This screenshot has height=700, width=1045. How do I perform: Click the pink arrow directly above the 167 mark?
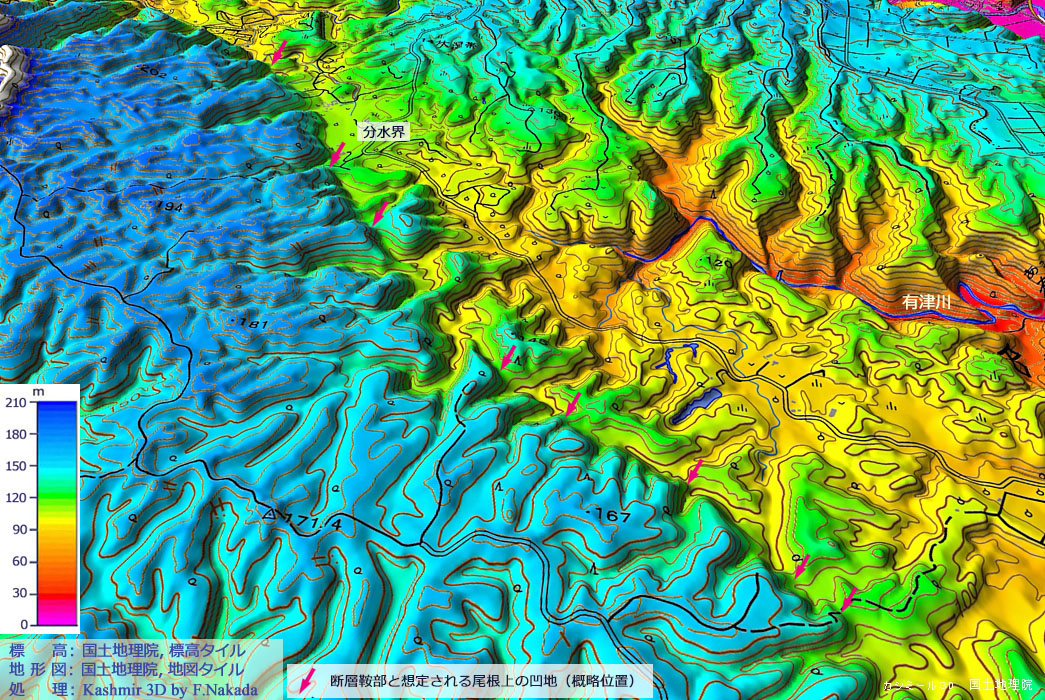573,403
